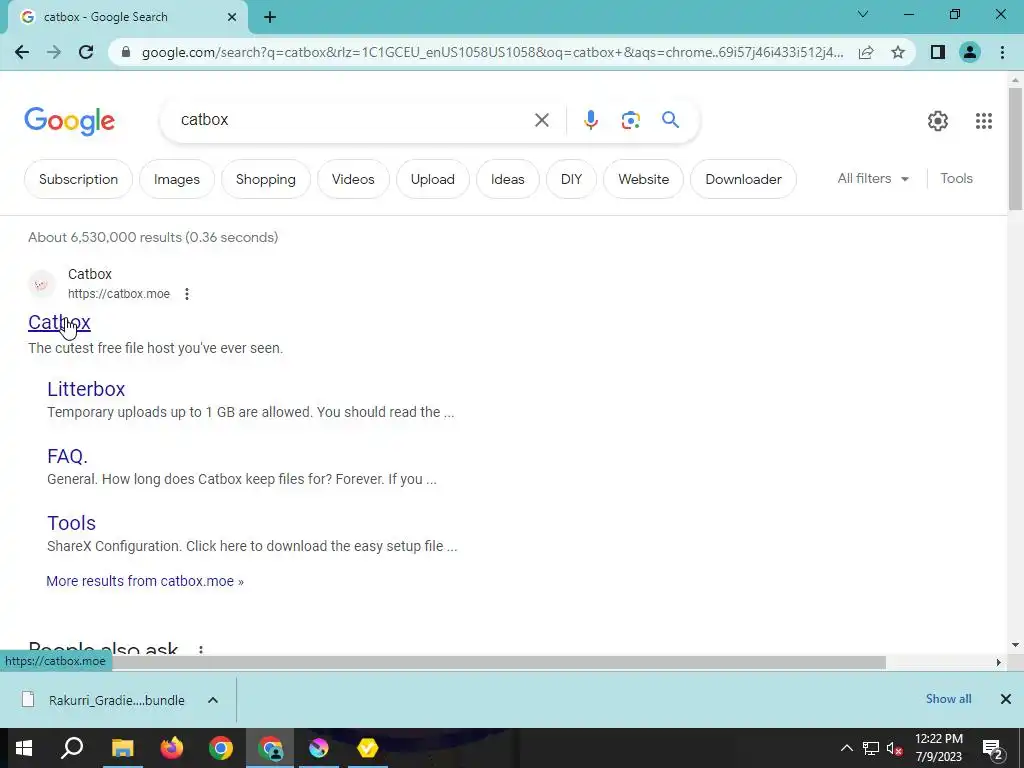Expand the download item options chevron
Viewport: 1024px width, 768px height.
coord(213,700)
